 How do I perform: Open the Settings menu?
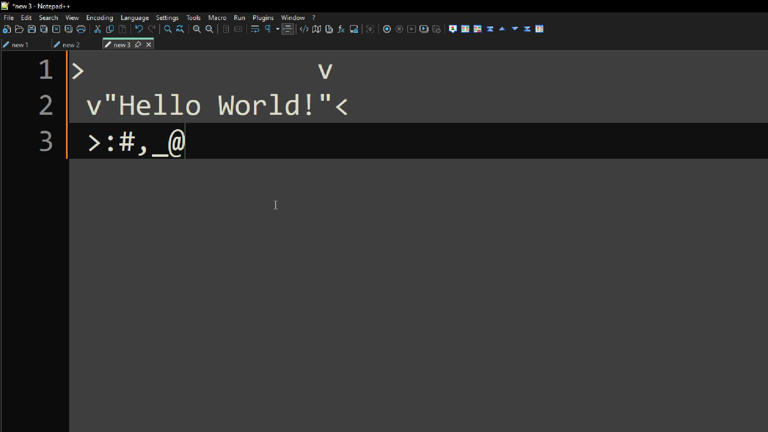(167, 18)
